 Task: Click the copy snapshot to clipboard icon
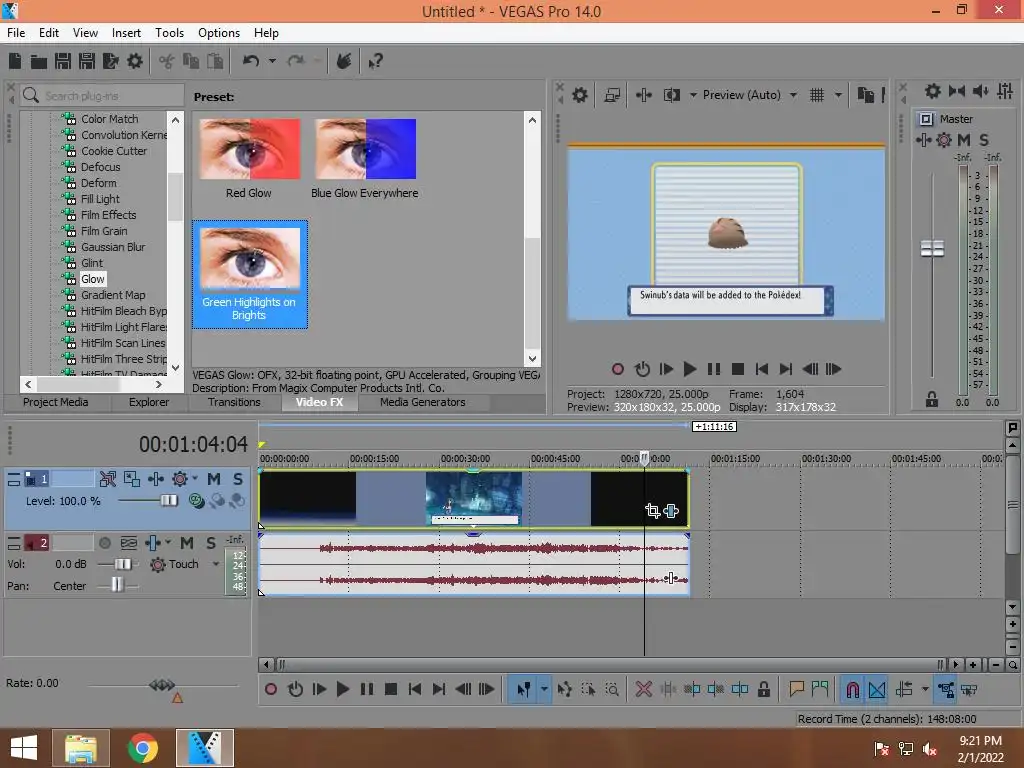coord(865,95)
